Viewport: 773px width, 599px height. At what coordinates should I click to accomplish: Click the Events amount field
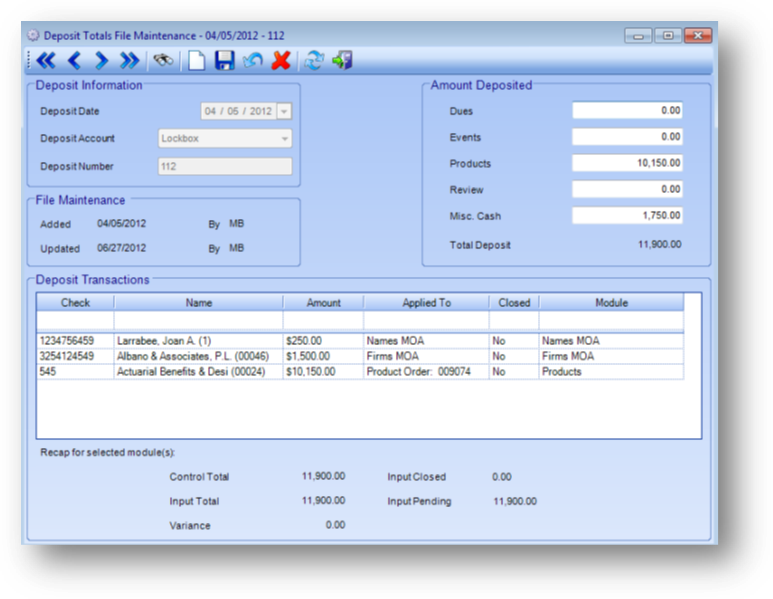click(x=627, y=137)
